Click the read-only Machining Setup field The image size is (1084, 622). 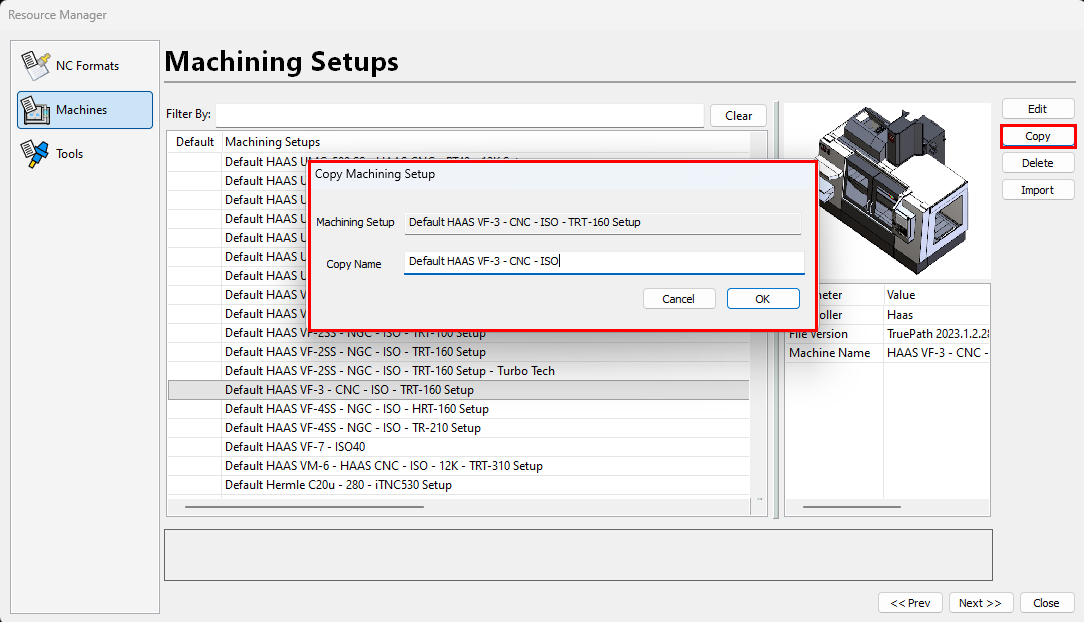(x=603, y=223)
